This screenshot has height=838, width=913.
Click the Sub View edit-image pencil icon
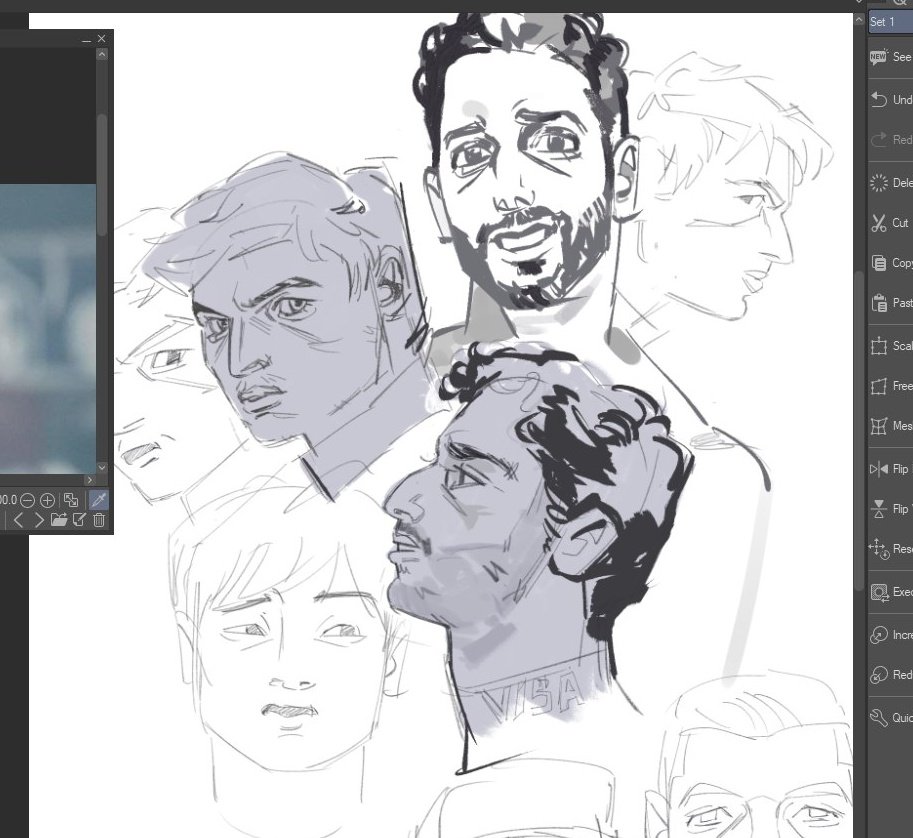pyautogui.click(x=79, y=519)
